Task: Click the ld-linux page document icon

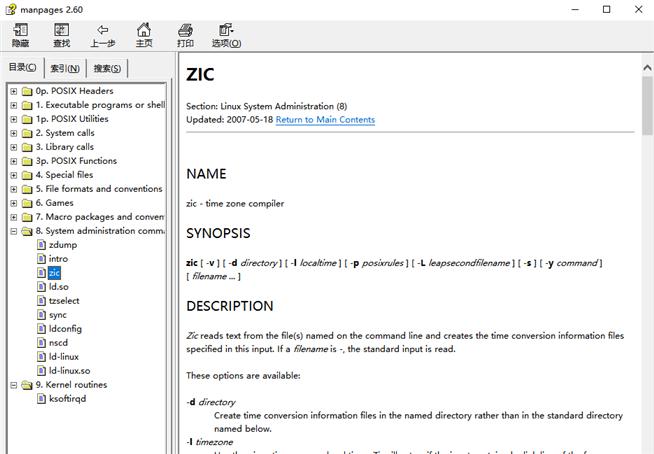Action: pos(41,357)
